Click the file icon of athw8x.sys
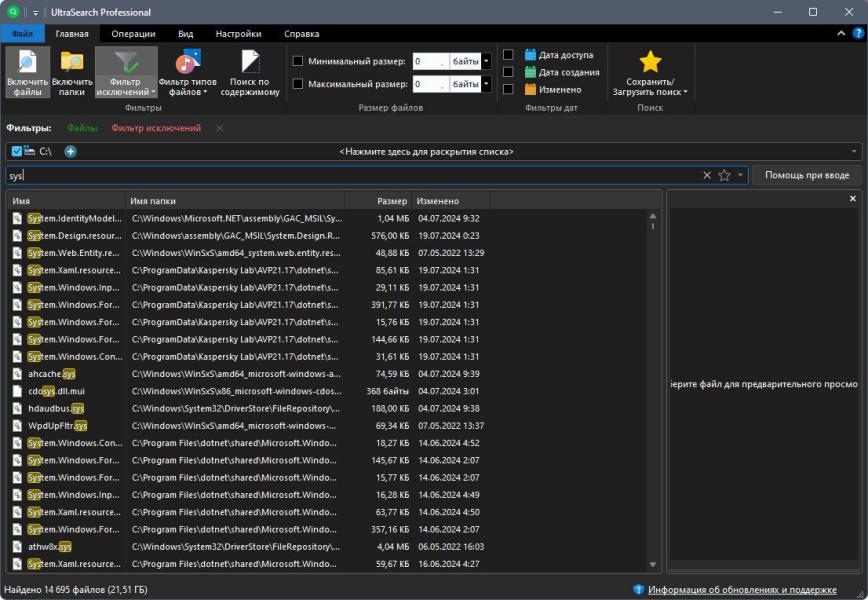 [x=17, y=546]
